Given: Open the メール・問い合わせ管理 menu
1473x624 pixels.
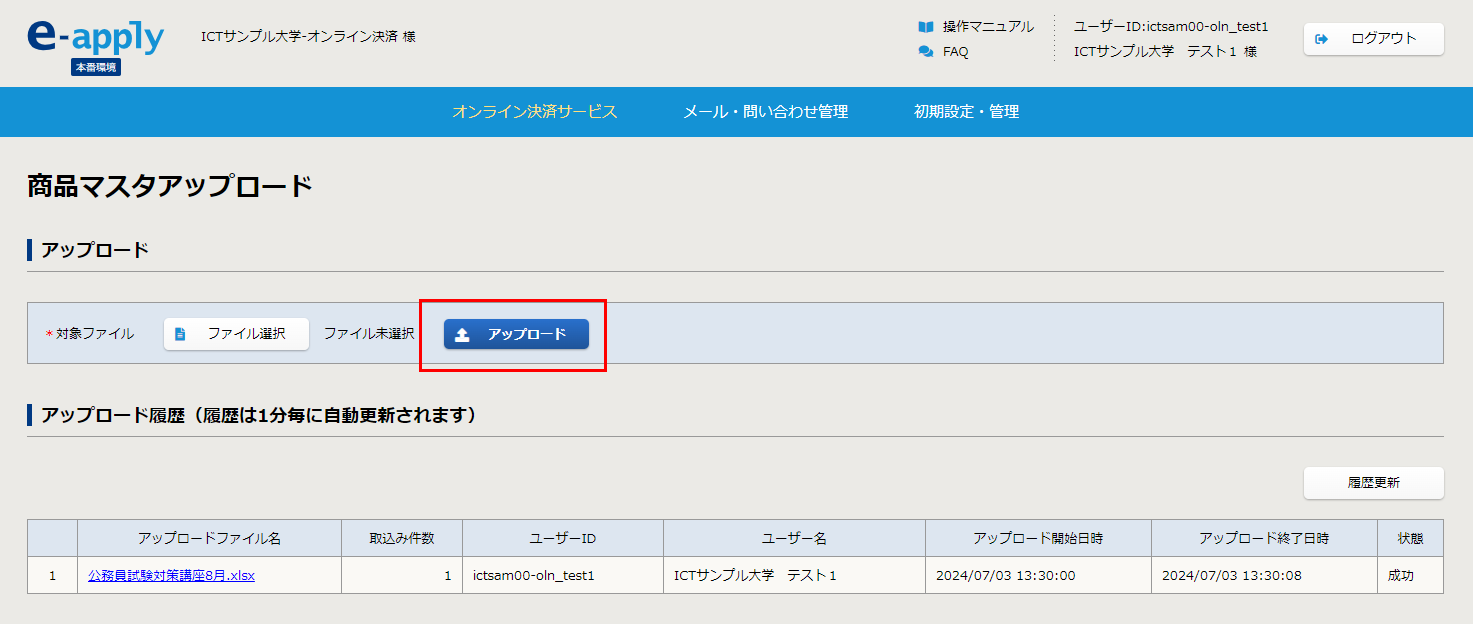Looking at the screenshot, I should [765, 112].
